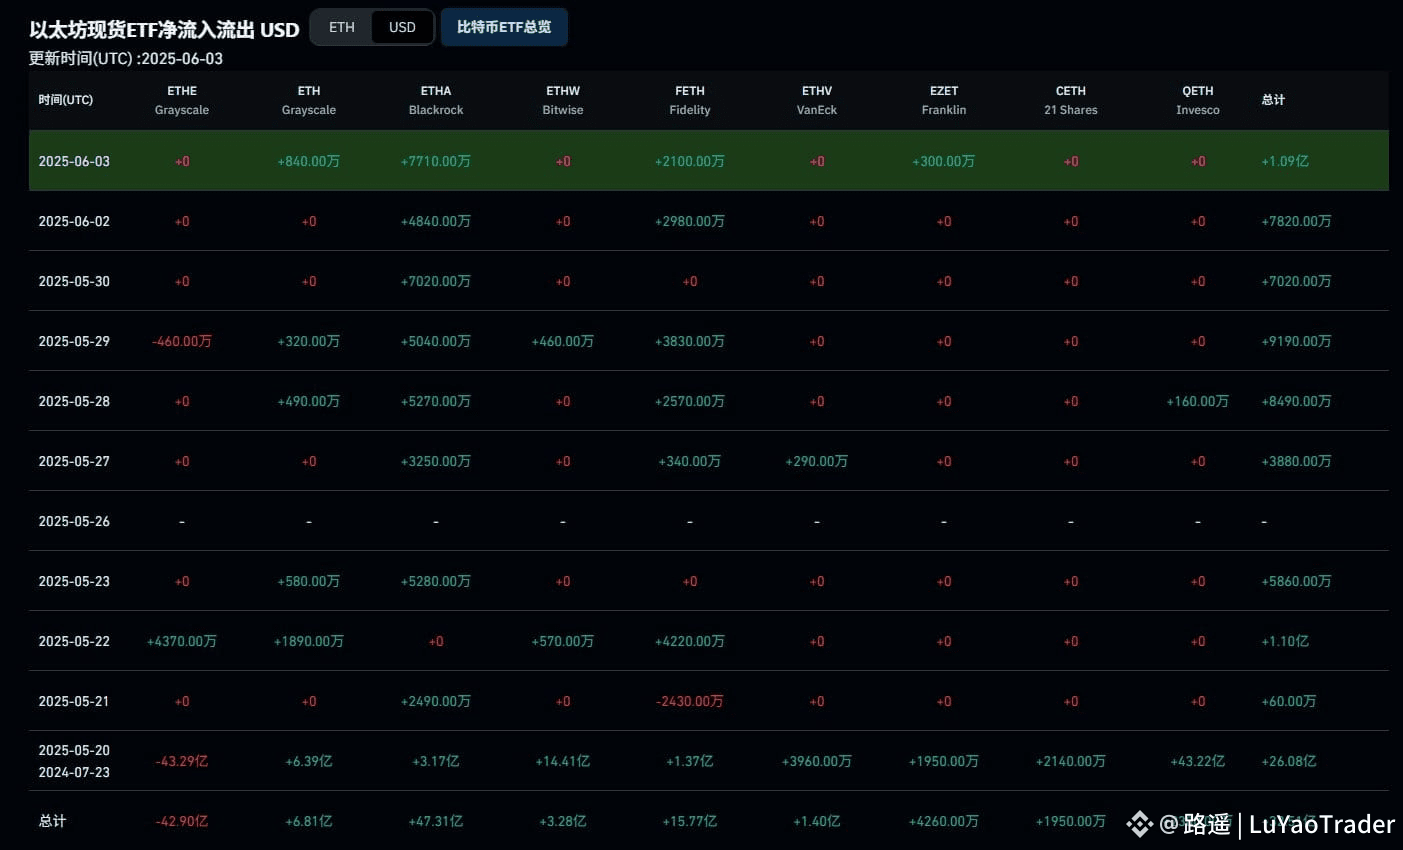
Task: Select the 2025-05-22 date cell
Action: pos(74,641)
